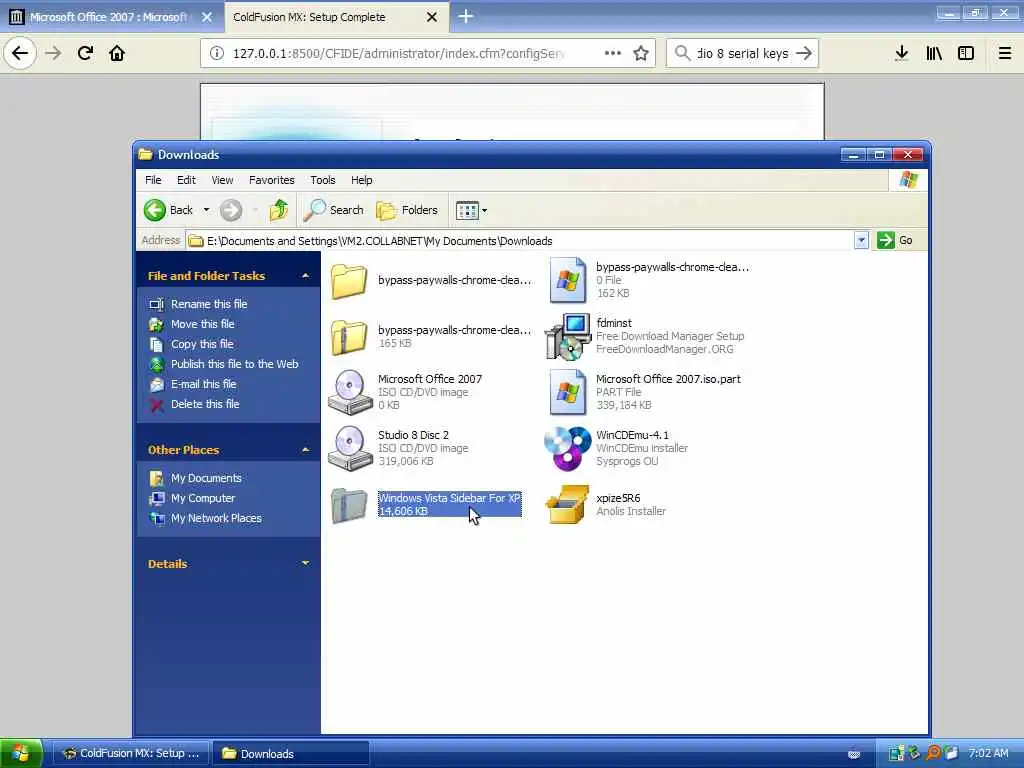Switch to Microsoft Office 2007 browser tab
Image resolution: width=1024 pixels, height=768 pixels.
(107, 17)
